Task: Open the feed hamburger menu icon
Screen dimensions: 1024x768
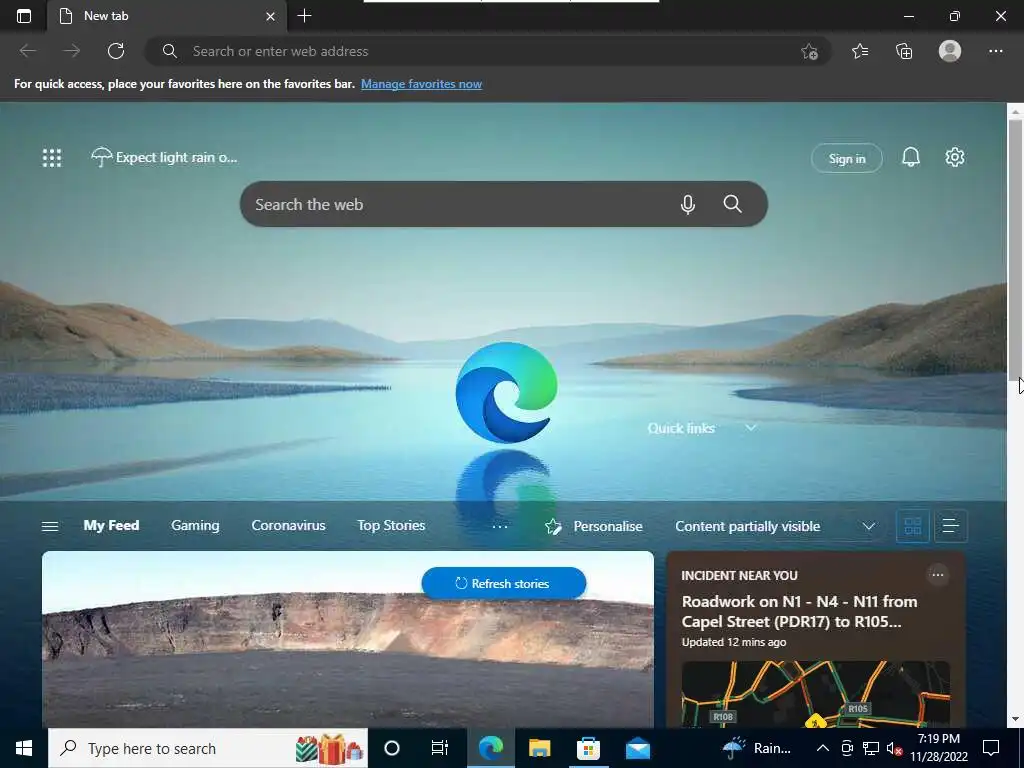Action: [50, 526]
